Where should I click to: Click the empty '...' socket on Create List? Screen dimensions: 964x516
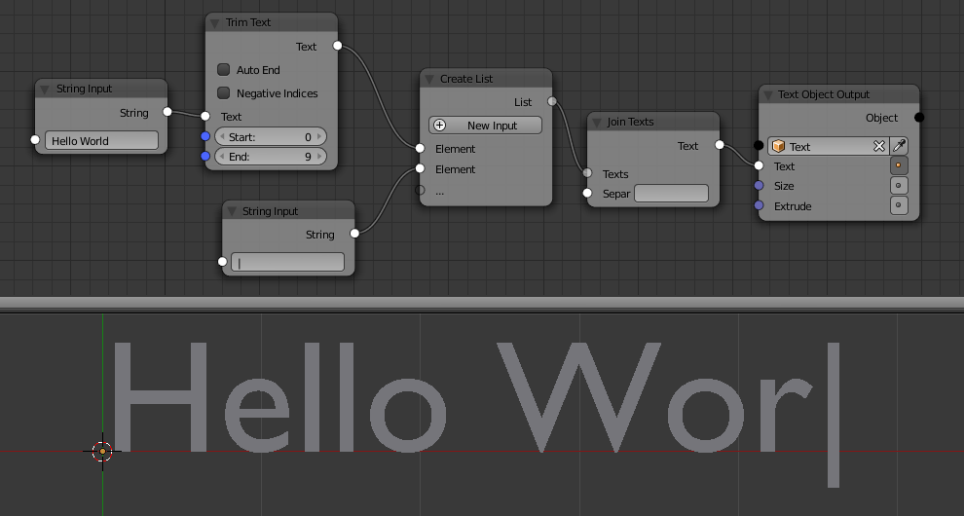420,190
